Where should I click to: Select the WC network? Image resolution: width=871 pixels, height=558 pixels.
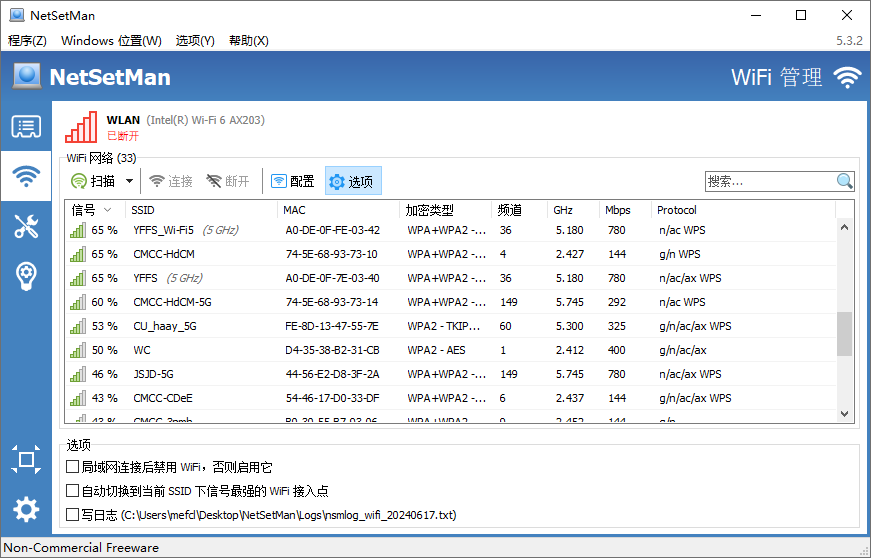click(450, 350)
